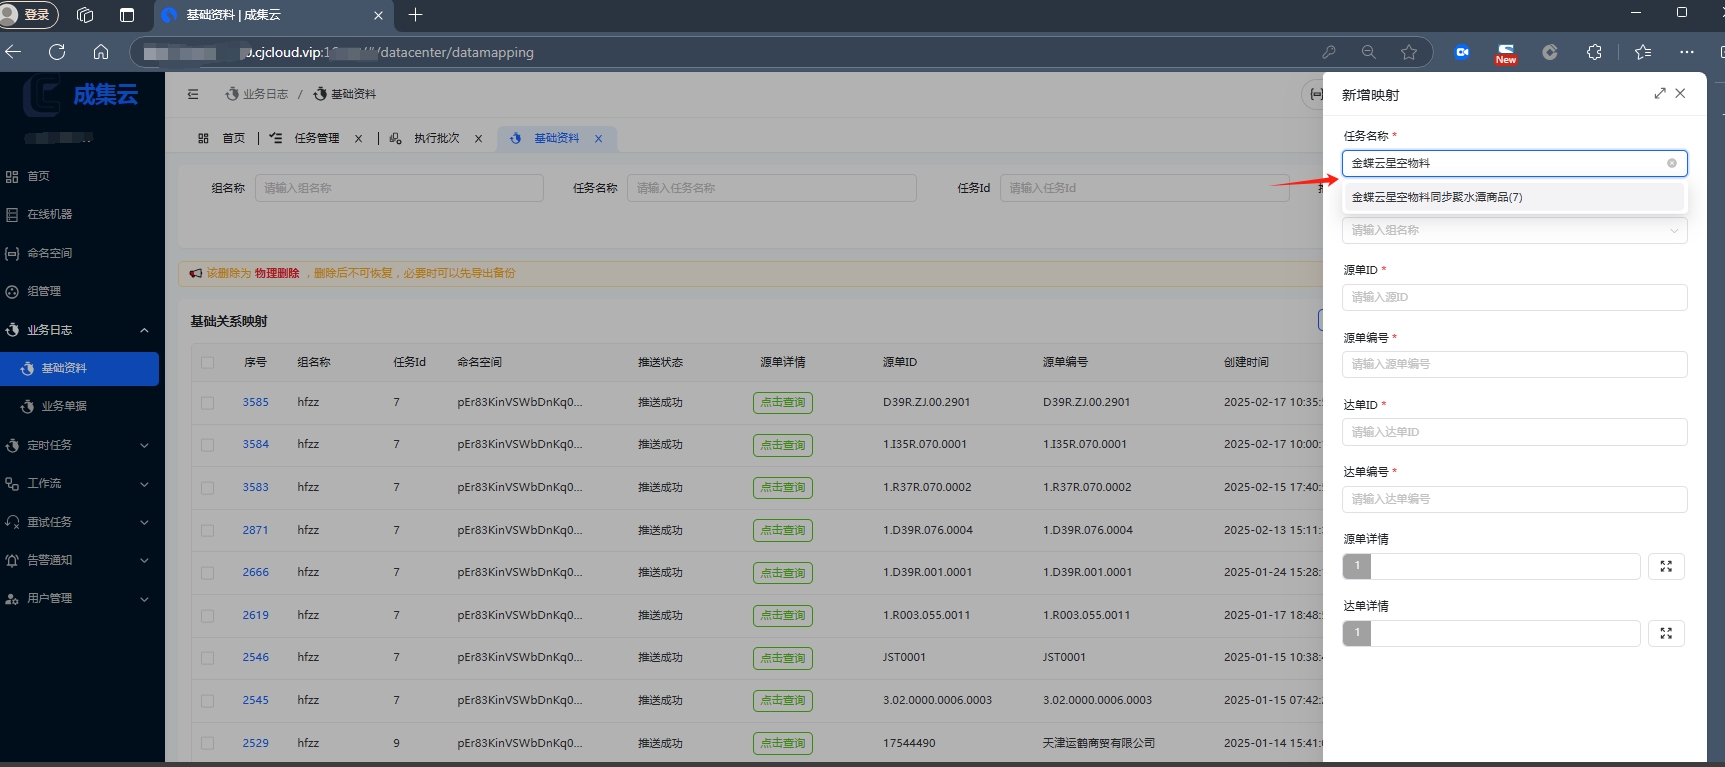Click the 达单ID input field
Viewport: 1725px width, 767px height.
[1514, 432]
